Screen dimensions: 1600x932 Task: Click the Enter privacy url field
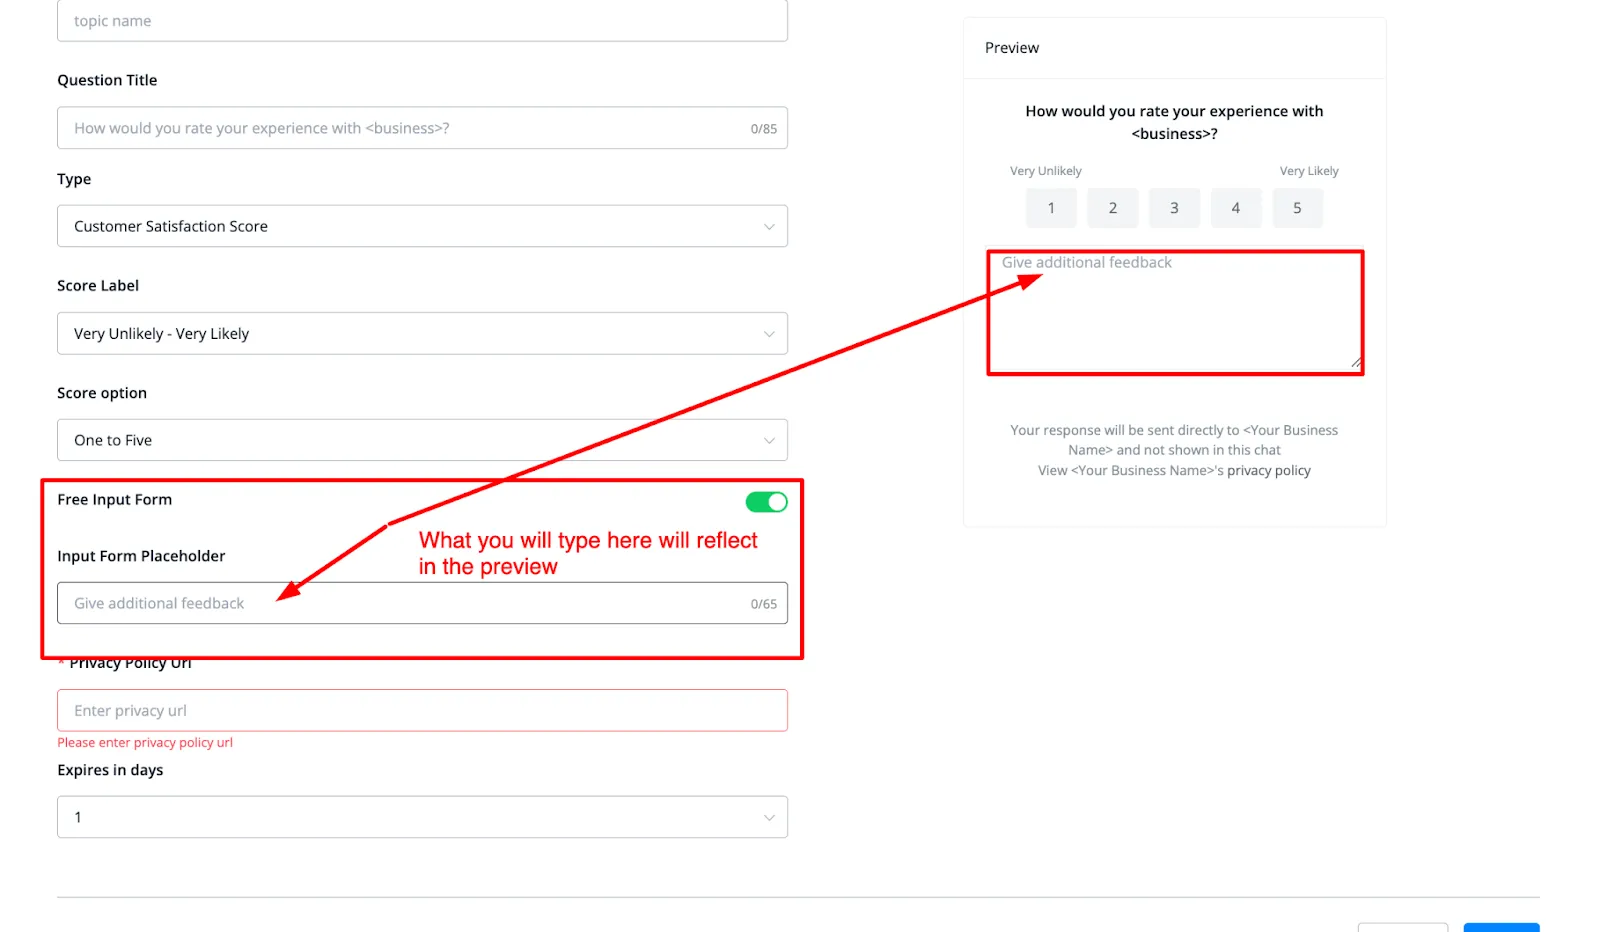(x=422, y=710)
